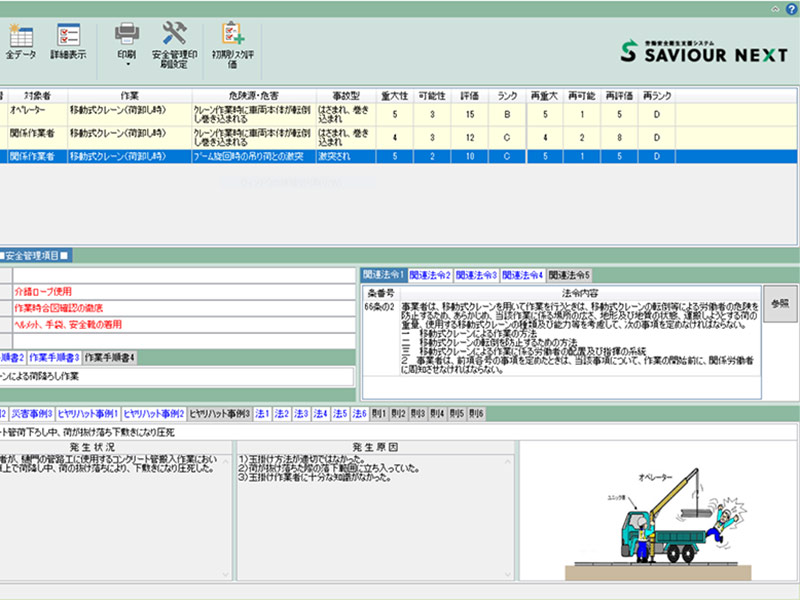800x600 pixels.
Task: Switch to the 関連法令2 tab
Action: click(x=430, y=274)
